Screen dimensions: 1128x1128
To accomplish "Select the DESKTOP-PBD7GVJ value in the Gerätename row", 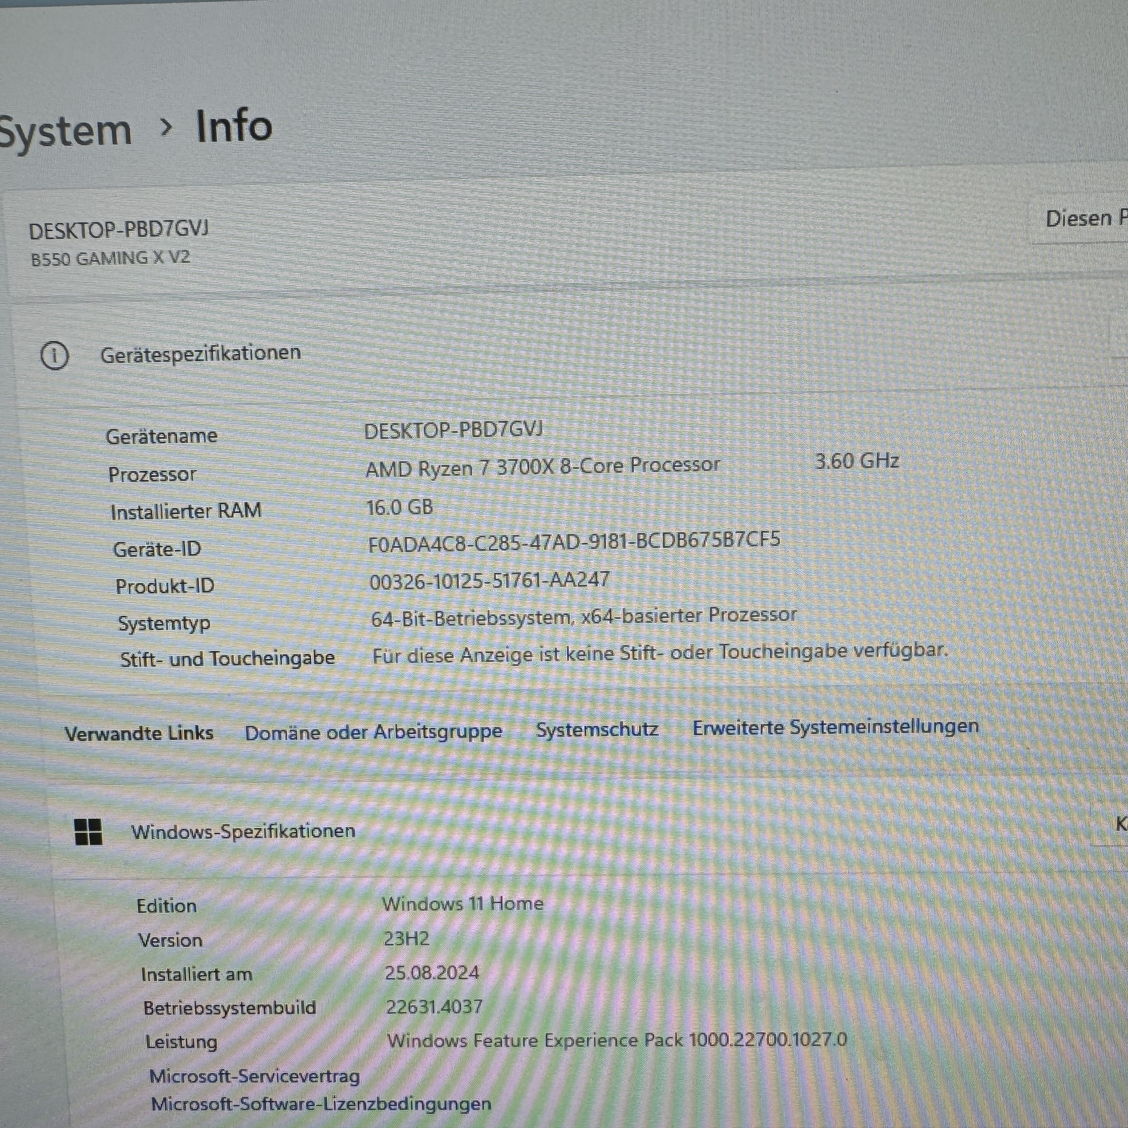I will (453, 430).
